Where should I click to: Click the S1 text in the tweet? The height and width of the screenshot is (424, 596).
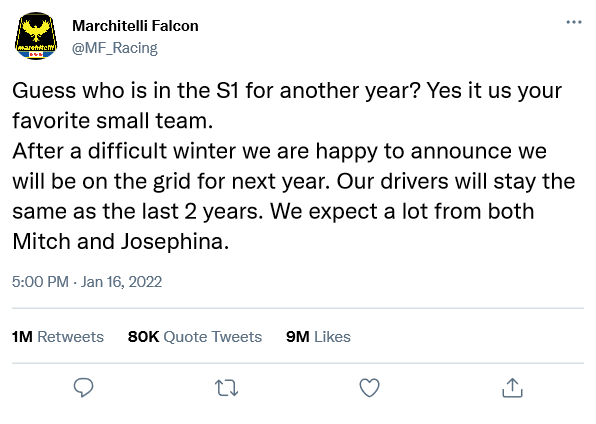tap(228, 91)
